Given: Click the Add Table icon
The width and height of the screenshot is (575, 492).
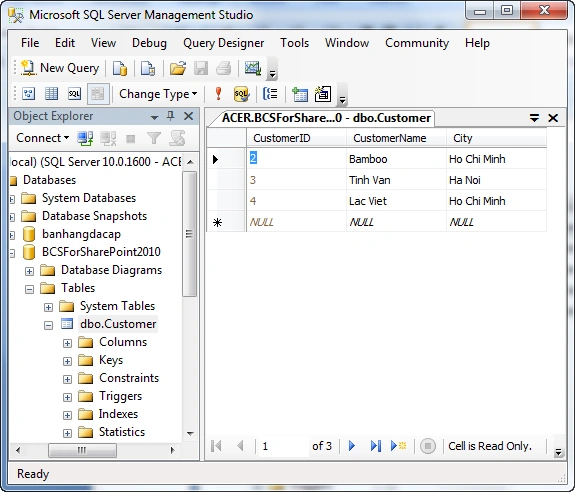Looking at the screenshot, I should (300, 94).
